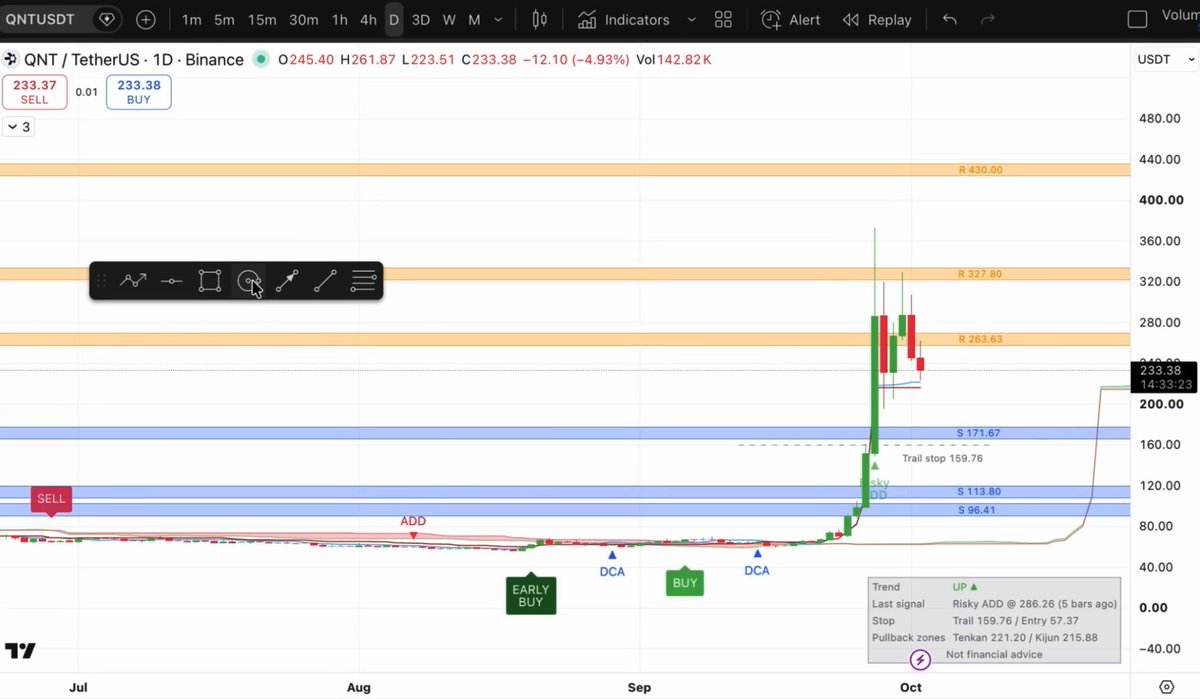Grab the floating toolbar drag handle

pyautogui.click(x=101, y=281)
